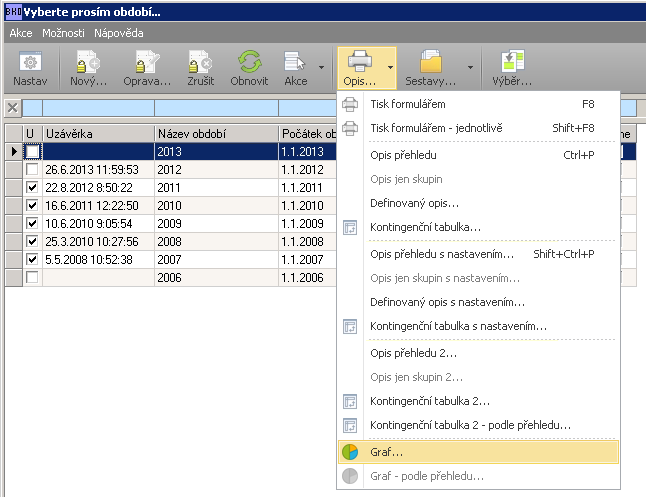Click the BHO application icon in title bar
Image resolution: width=646 pixels, height=497 pixels.
[x=13, y=12]
